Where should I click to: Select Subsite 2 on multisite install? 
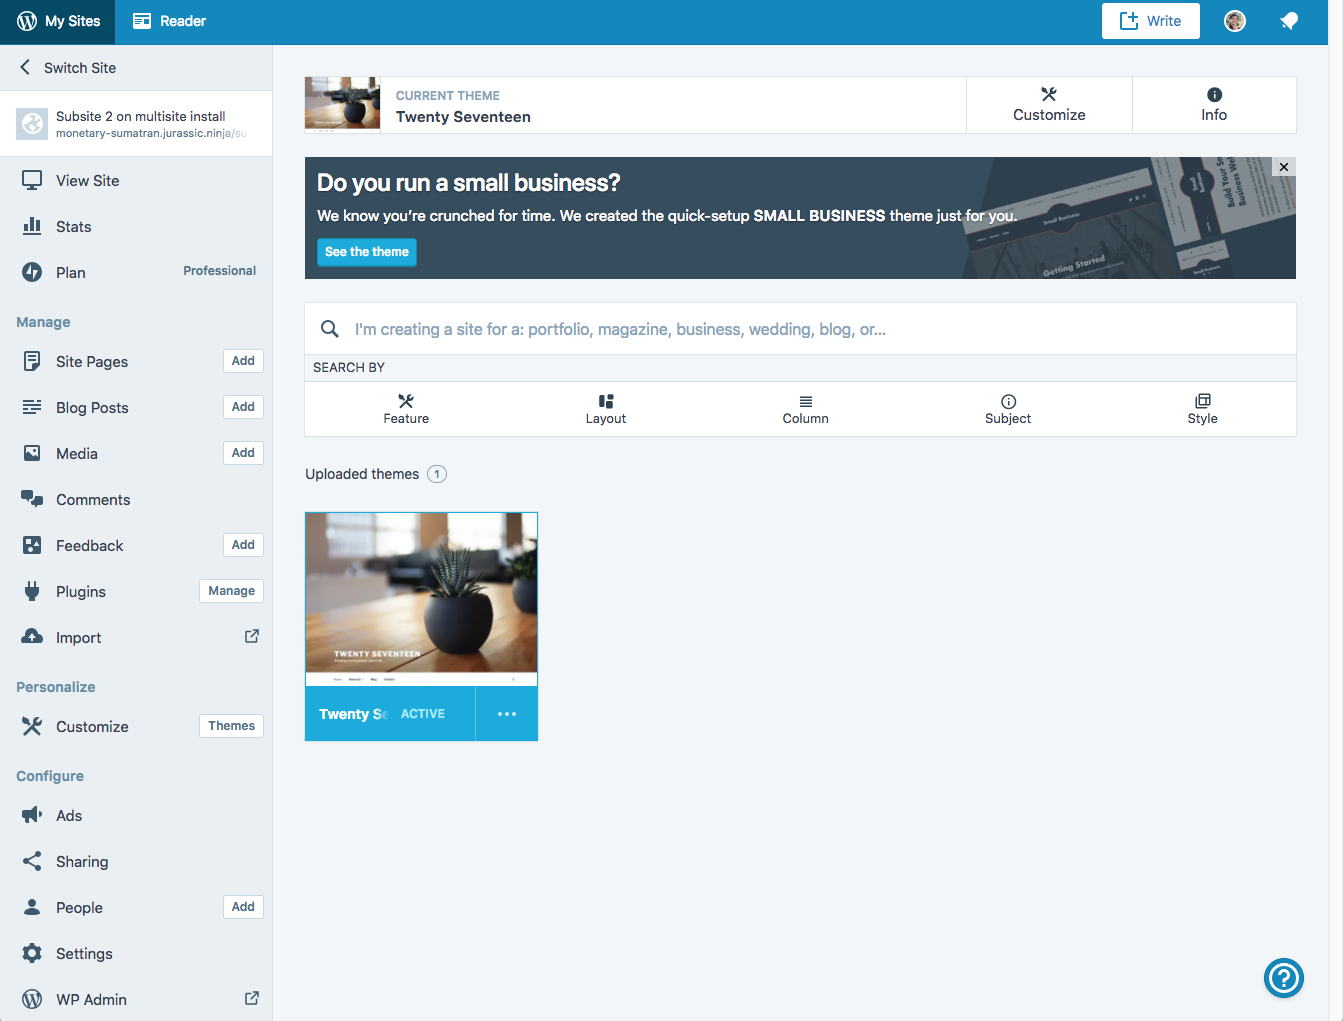pyautogui.click(x=136, y=124)
